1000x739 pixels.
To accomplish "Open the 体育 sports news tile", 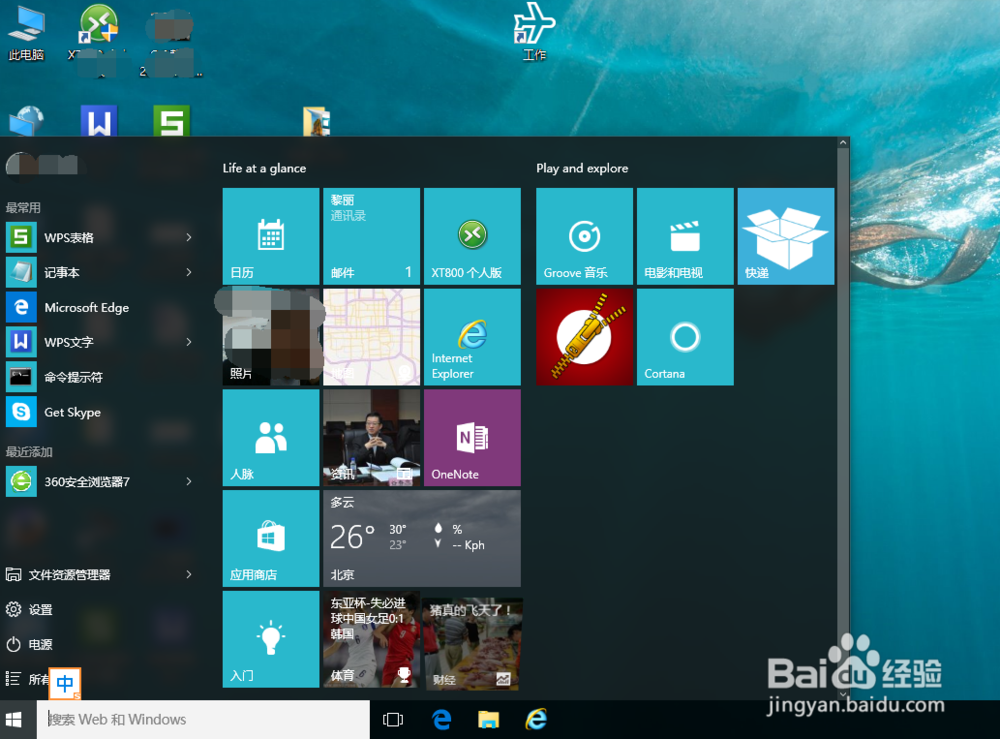I will (371, 639).
